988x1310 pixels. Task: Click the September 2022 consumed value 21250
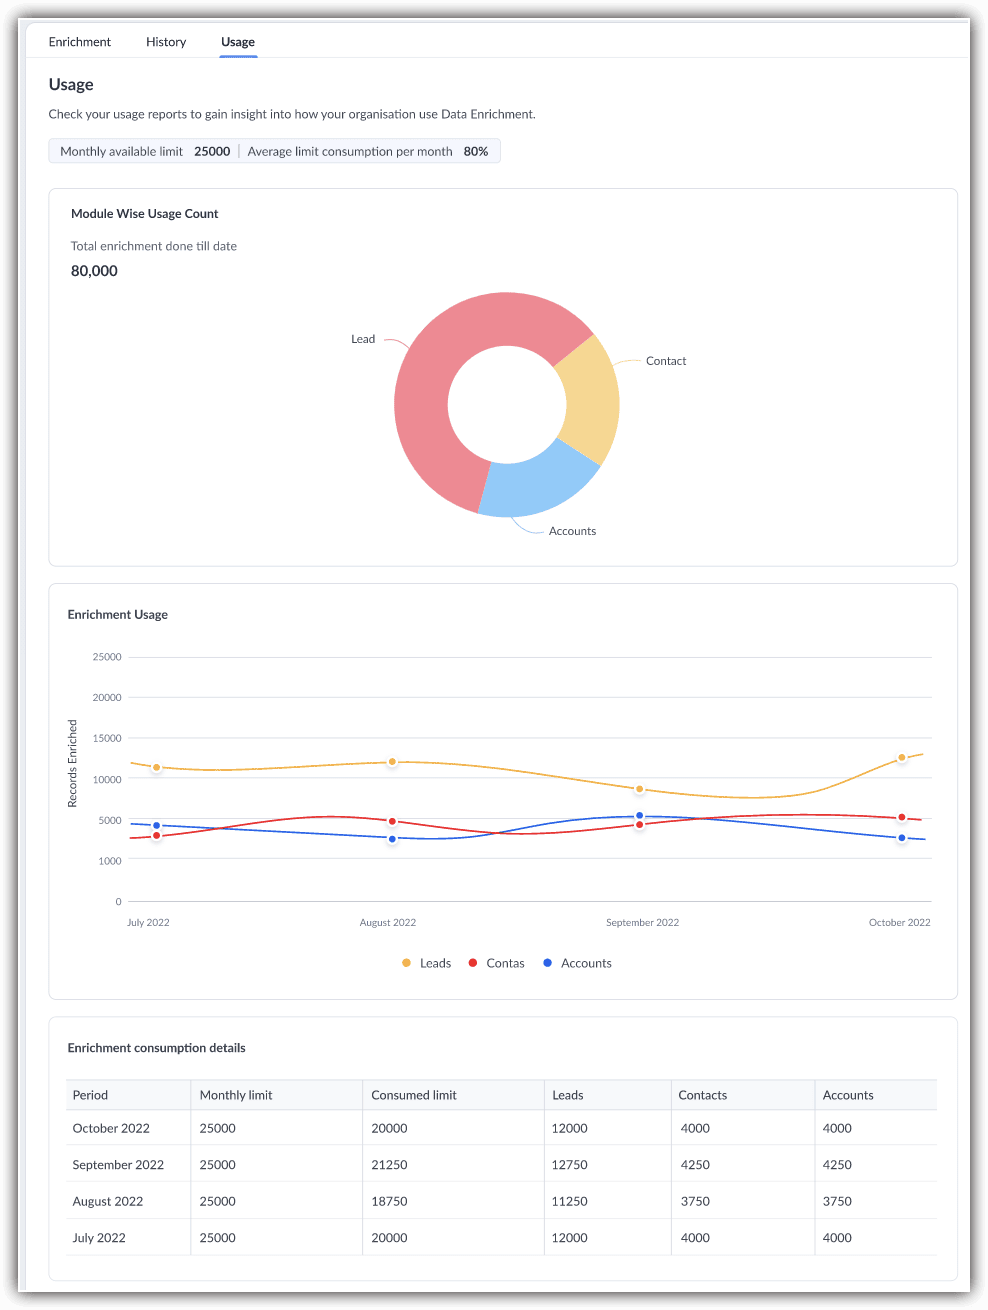click(x=390, y=1165)
